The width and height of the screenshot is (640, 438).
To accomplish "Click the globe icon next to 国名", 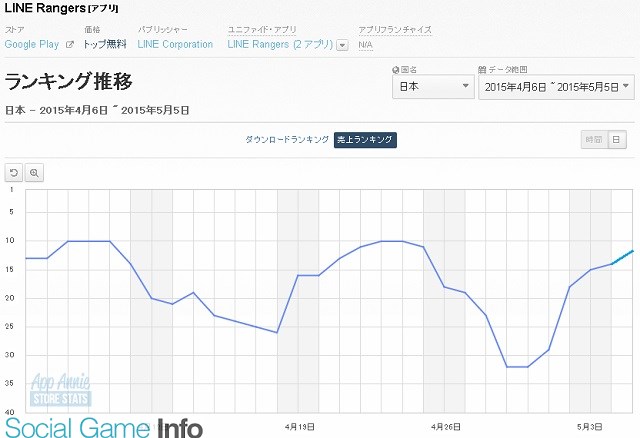I will (x=395, y=70).
